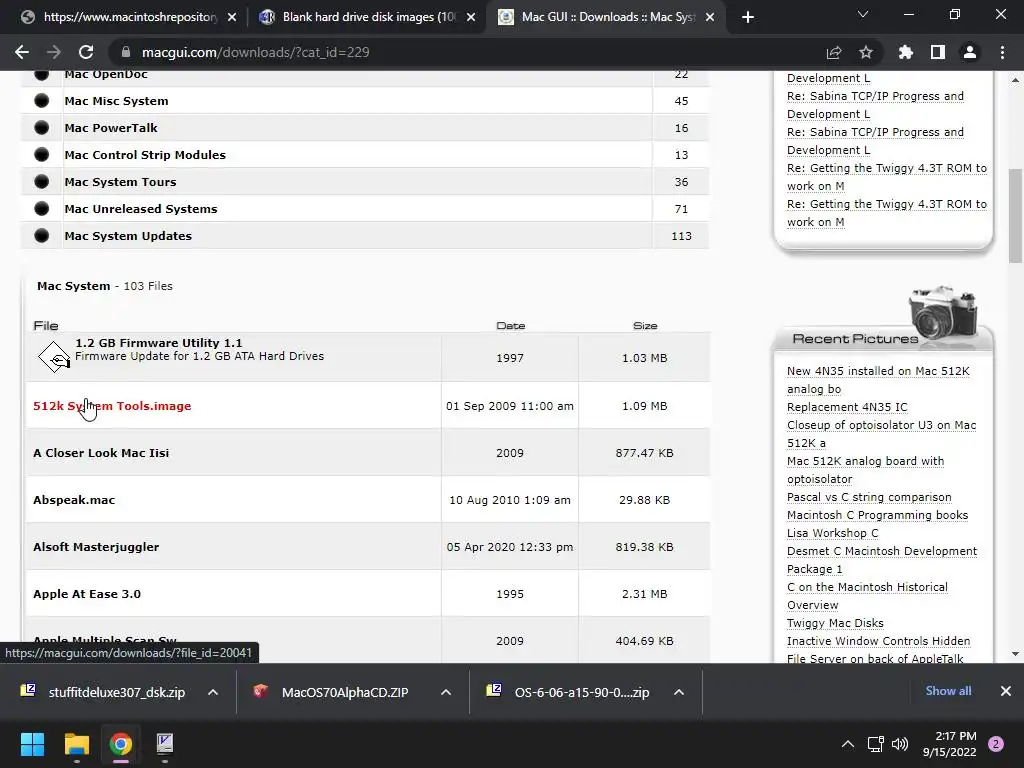Screen dimensions: 1024x768
Task: Open Replacement 4N35 IC picture link
Action: click(847, 407)
